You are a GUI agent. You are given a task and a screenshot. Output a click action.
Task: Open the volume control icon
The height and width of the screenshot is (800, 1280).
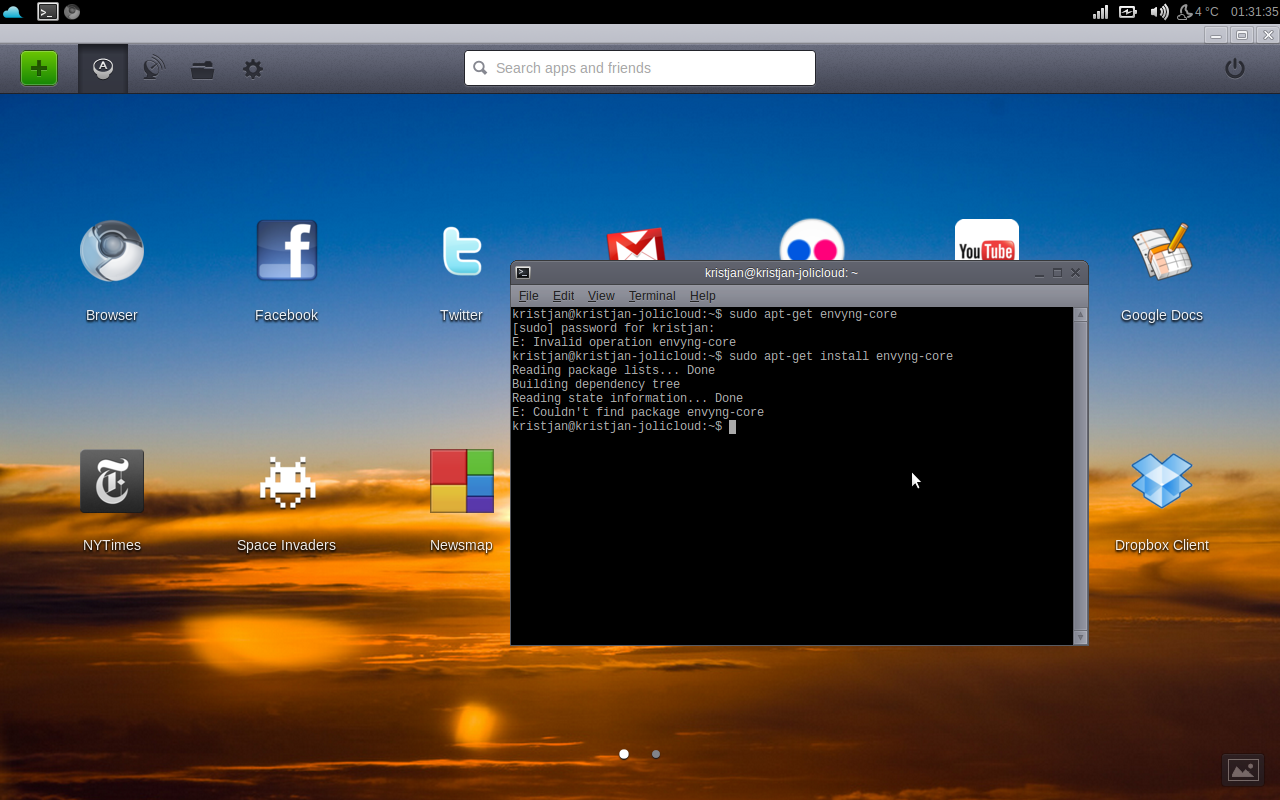point(1159,12)
